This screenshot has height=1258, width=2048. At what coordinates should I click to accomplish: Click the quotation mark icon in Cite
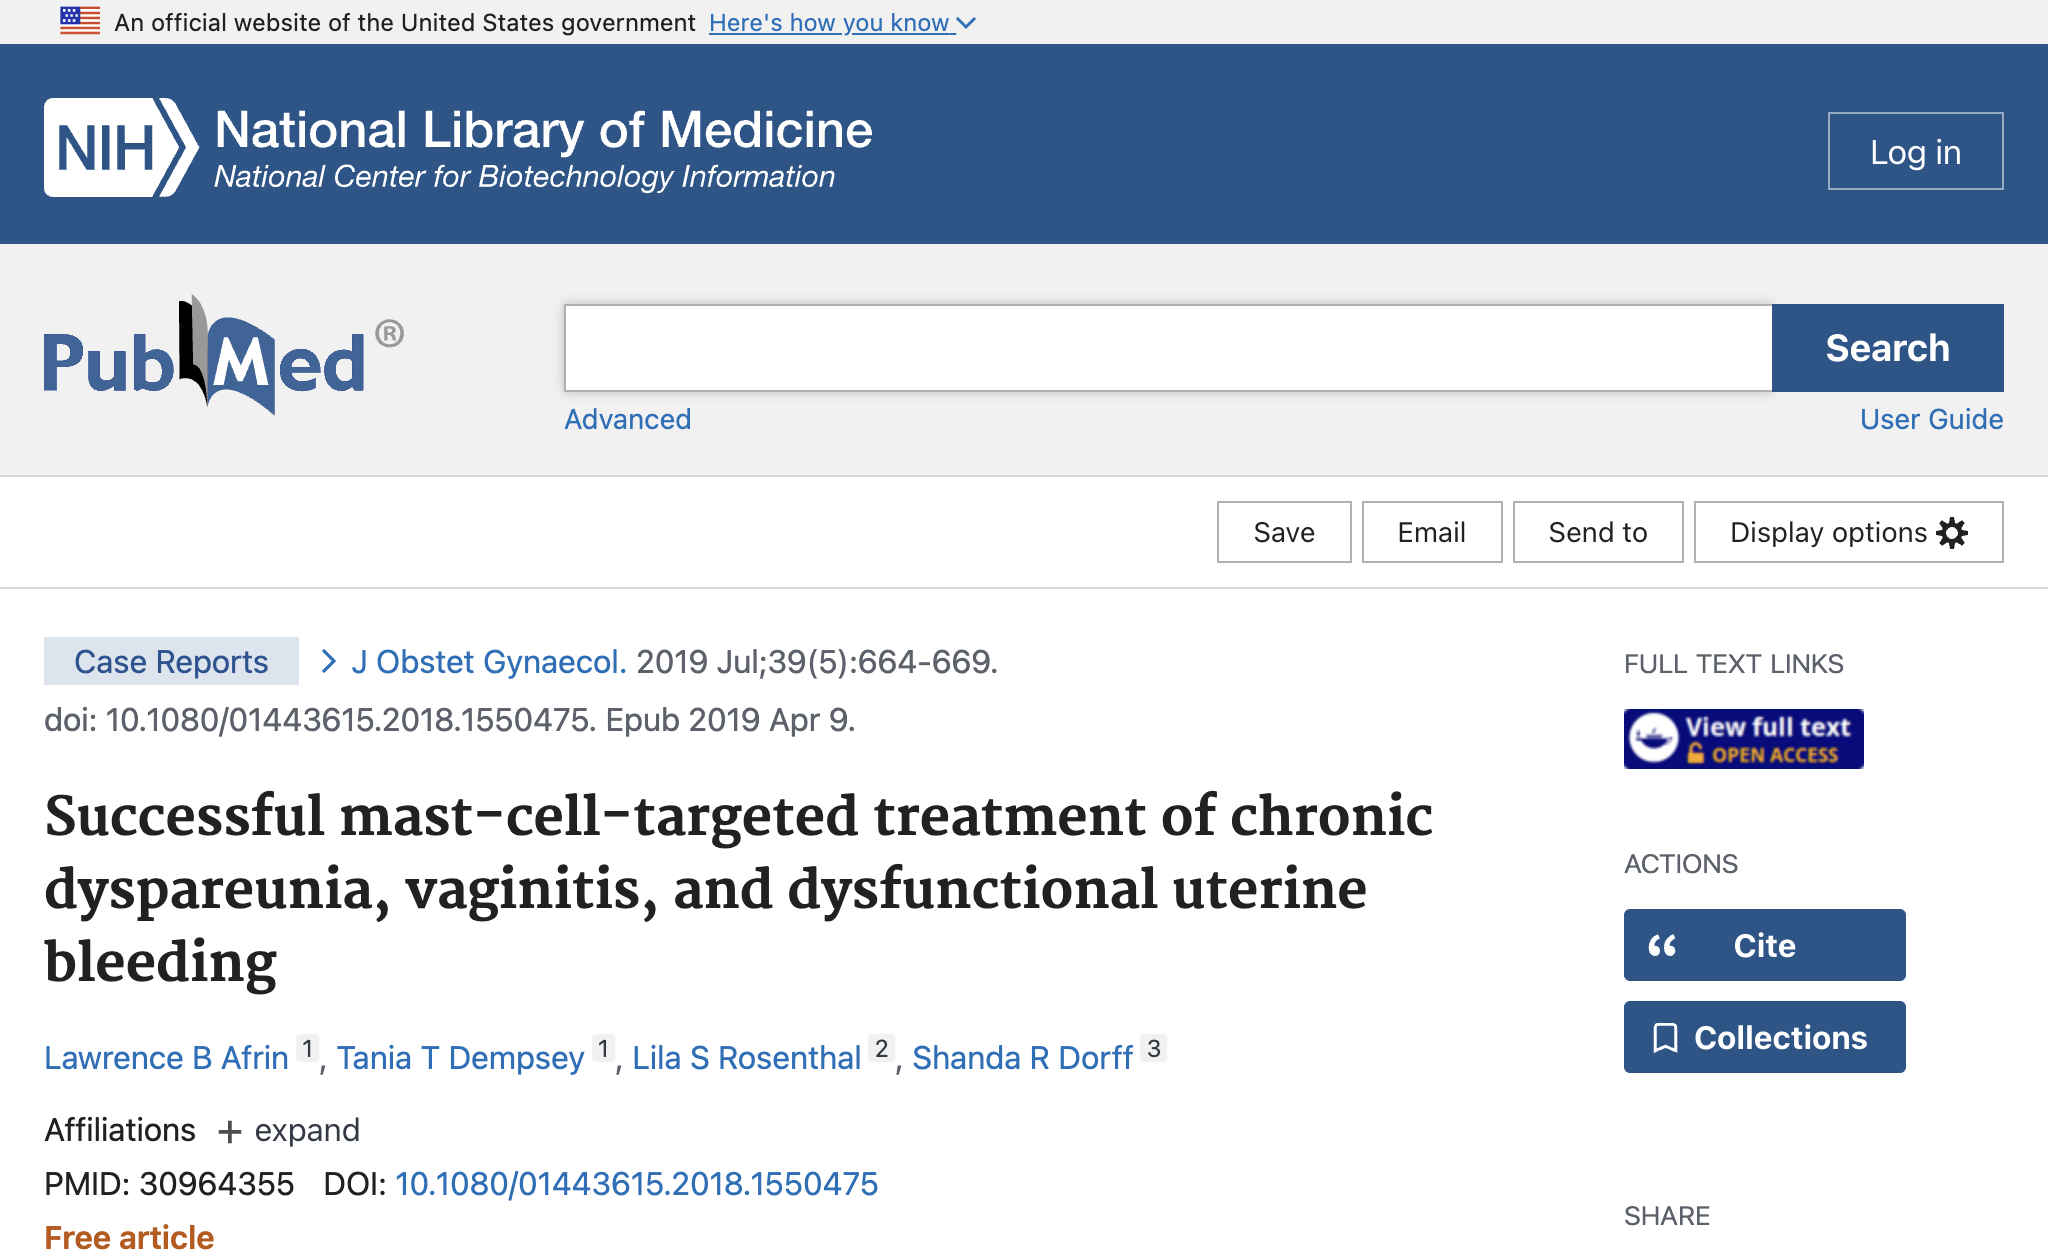[x=1662, y=946]
